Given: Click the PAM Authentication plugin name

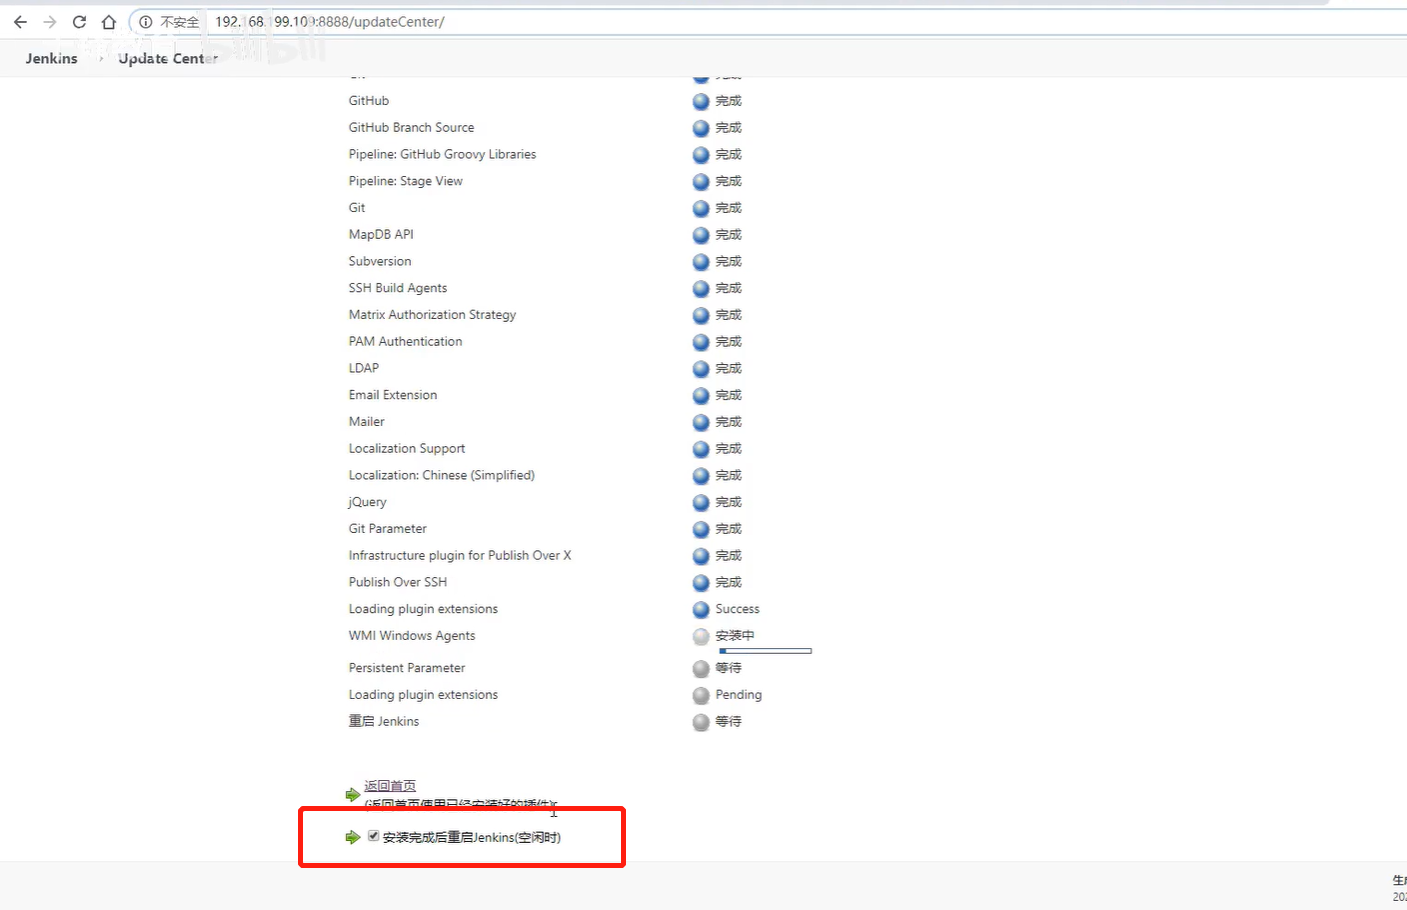Looking at the screenshot, I should pos(405,341).
